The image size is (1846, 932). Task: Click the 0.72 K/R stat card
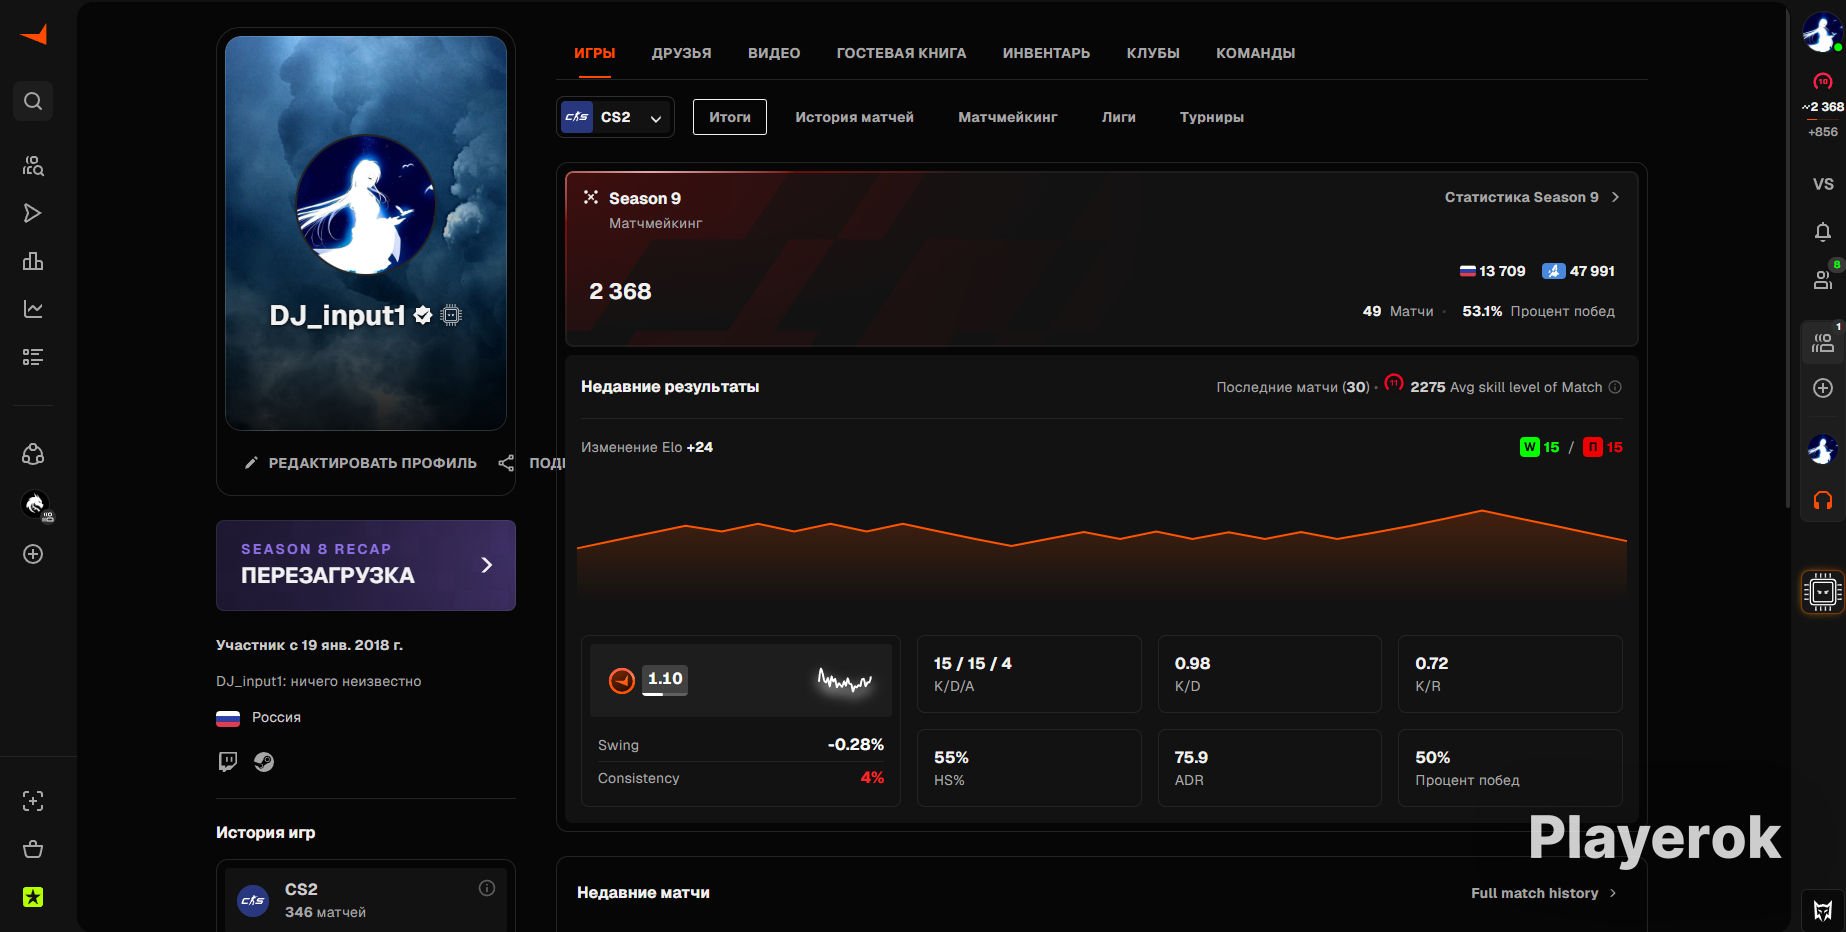(1510, 674)
